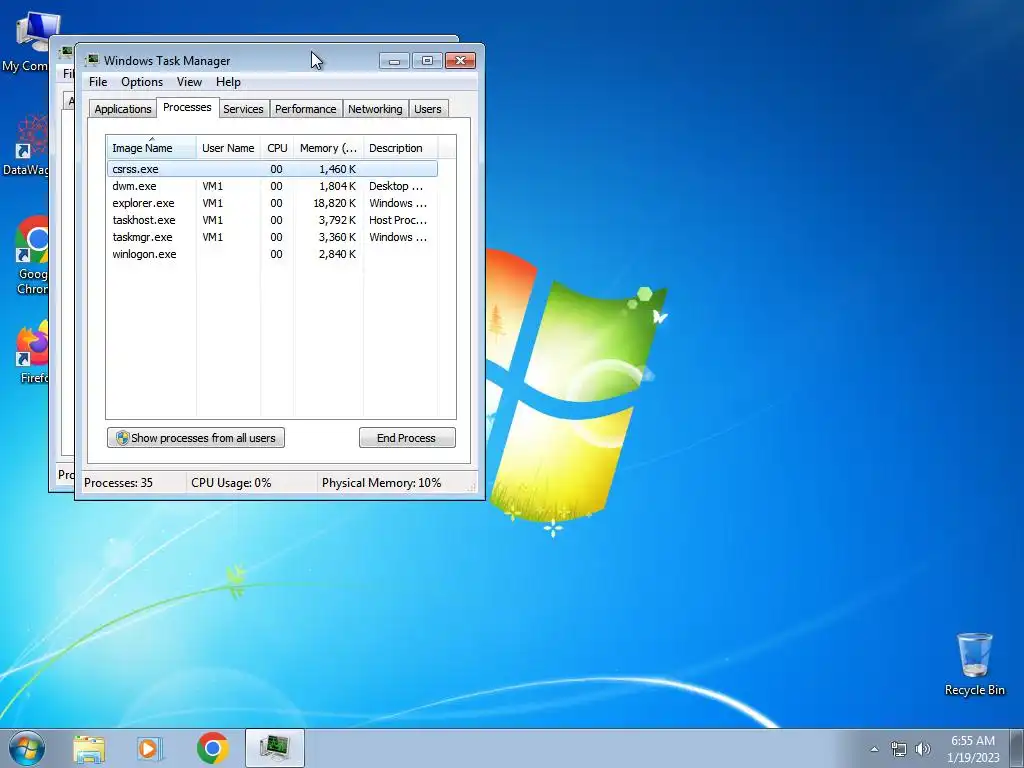Viewport: 1024px width, 768px height.
Task: Open the Start menu orb
Action: 27,748
